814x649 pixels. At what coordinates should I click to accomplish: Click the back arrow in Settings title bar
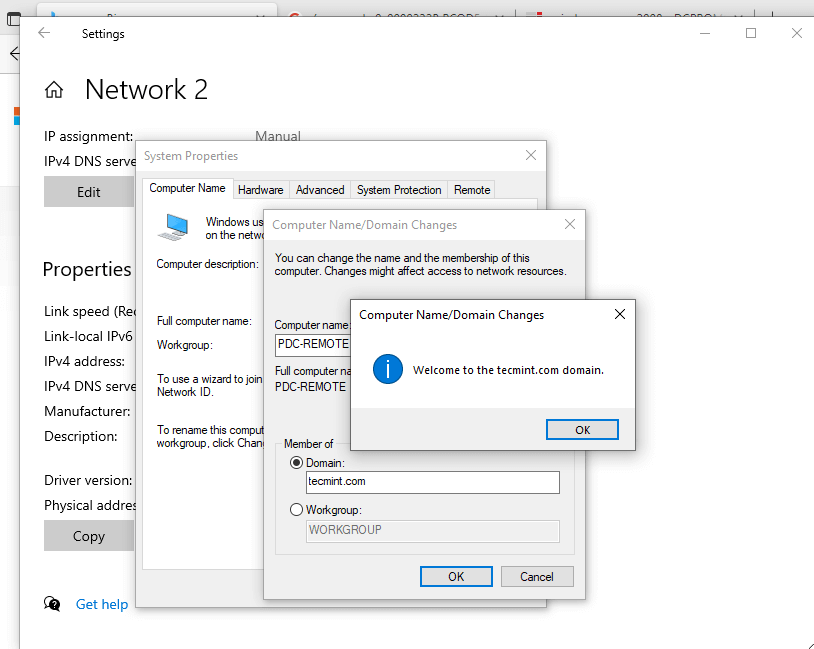point(44,33)
